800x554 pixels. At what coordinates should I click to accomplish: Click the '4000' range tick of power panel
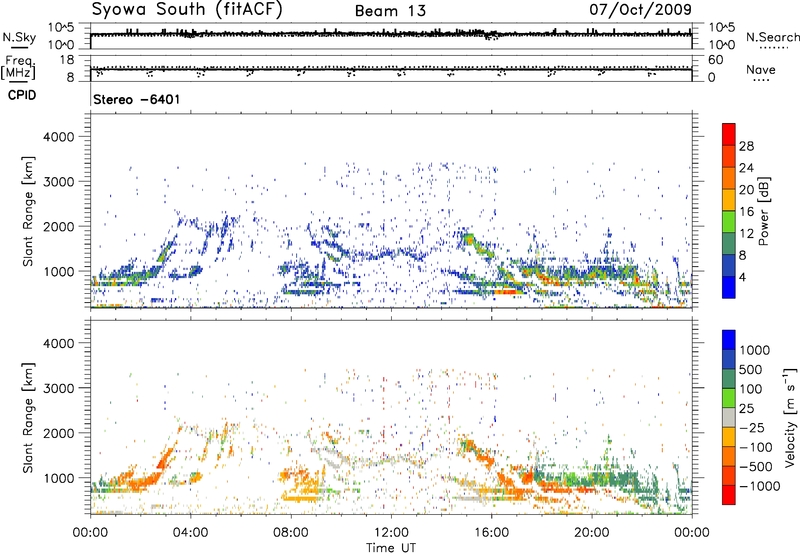59,137
